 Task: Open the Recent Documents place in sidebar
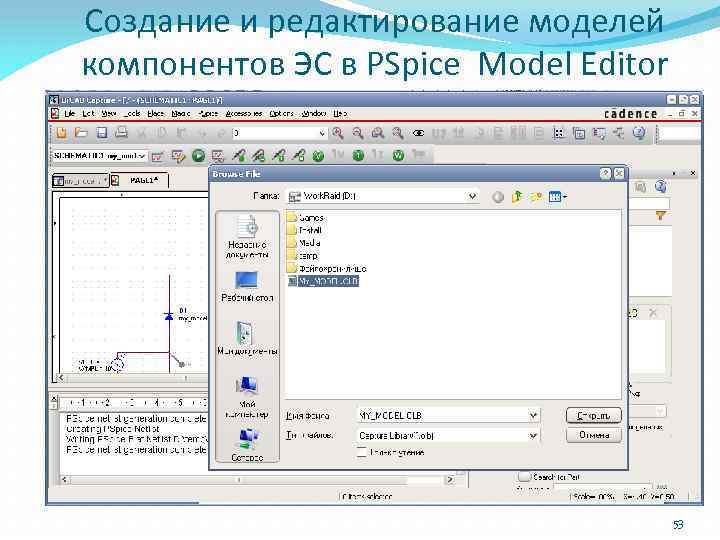(247, 237)
